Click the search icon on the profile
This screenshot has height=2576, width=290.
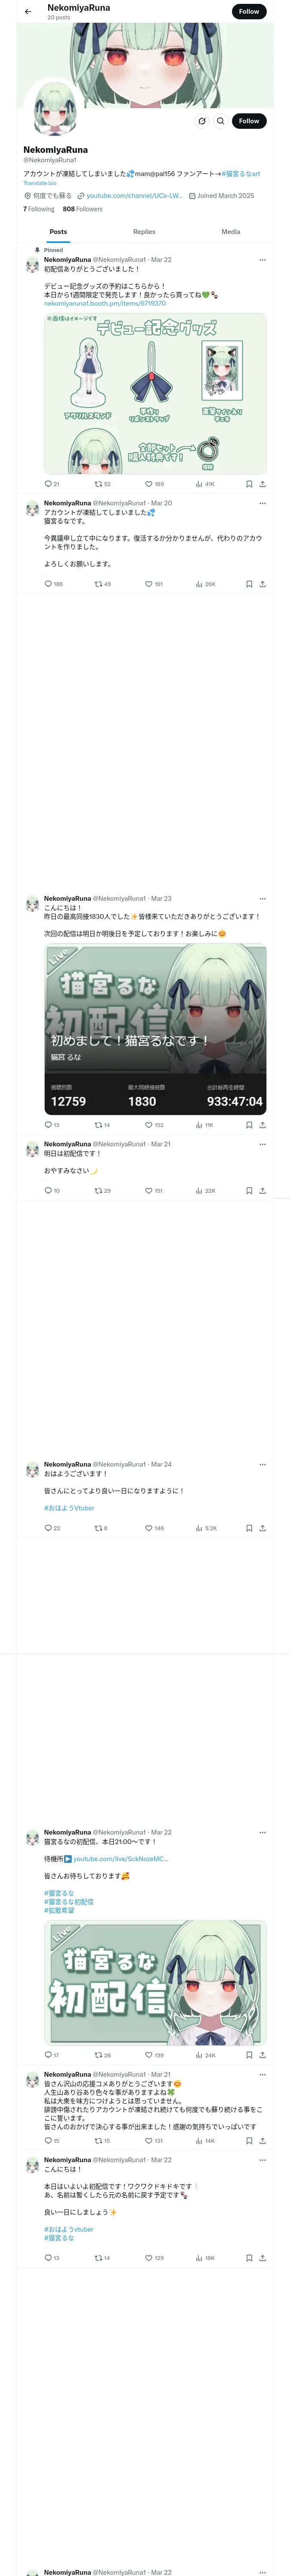click(221, 121)
